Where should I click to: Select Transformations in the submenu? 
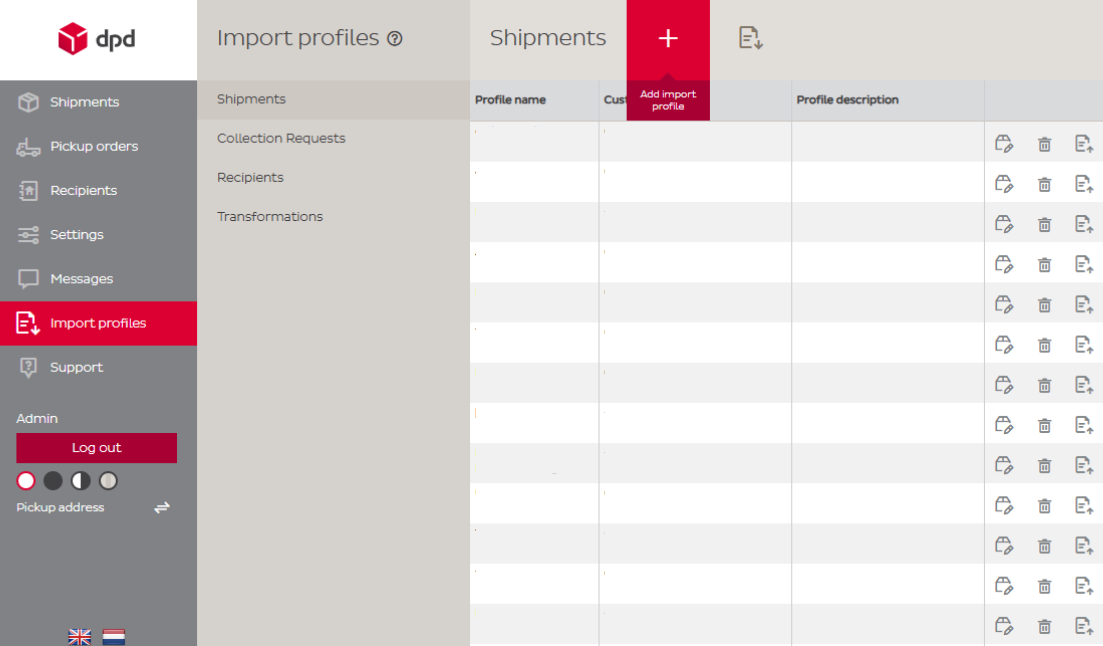coord(333,217)
